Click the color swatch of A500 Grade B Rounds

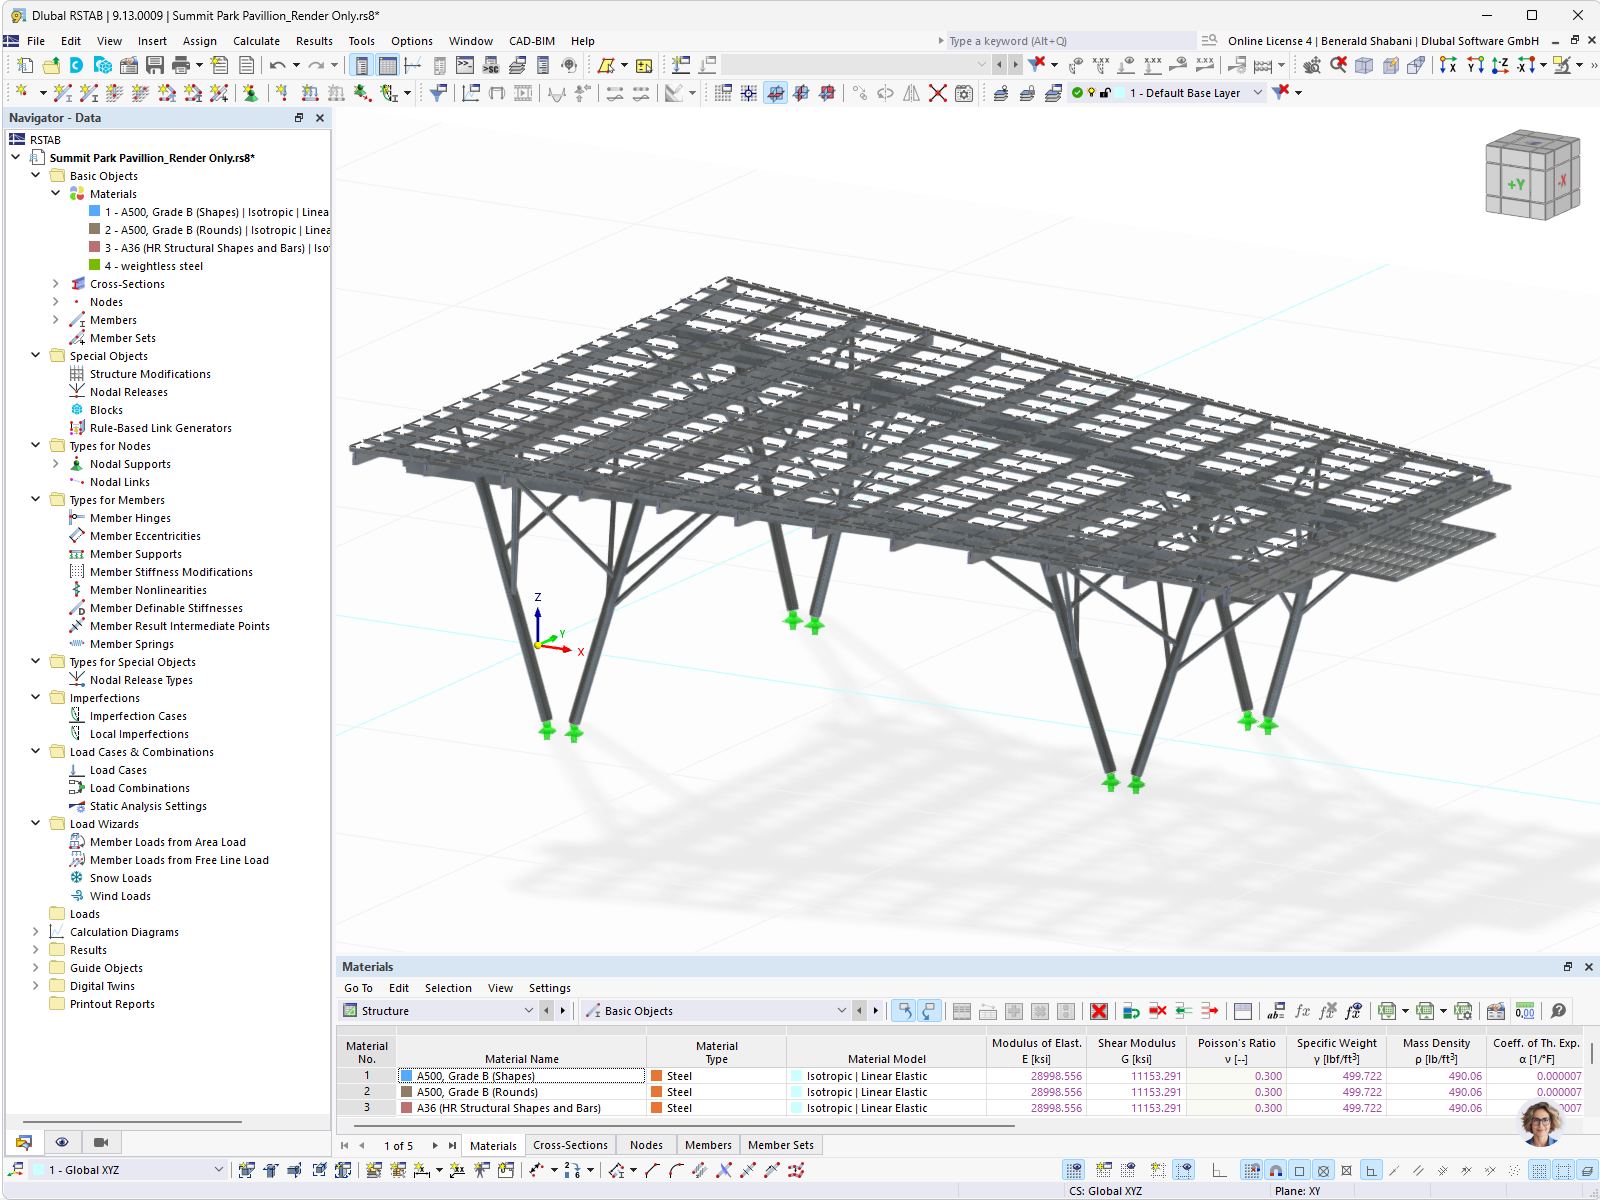(406, 1091)
